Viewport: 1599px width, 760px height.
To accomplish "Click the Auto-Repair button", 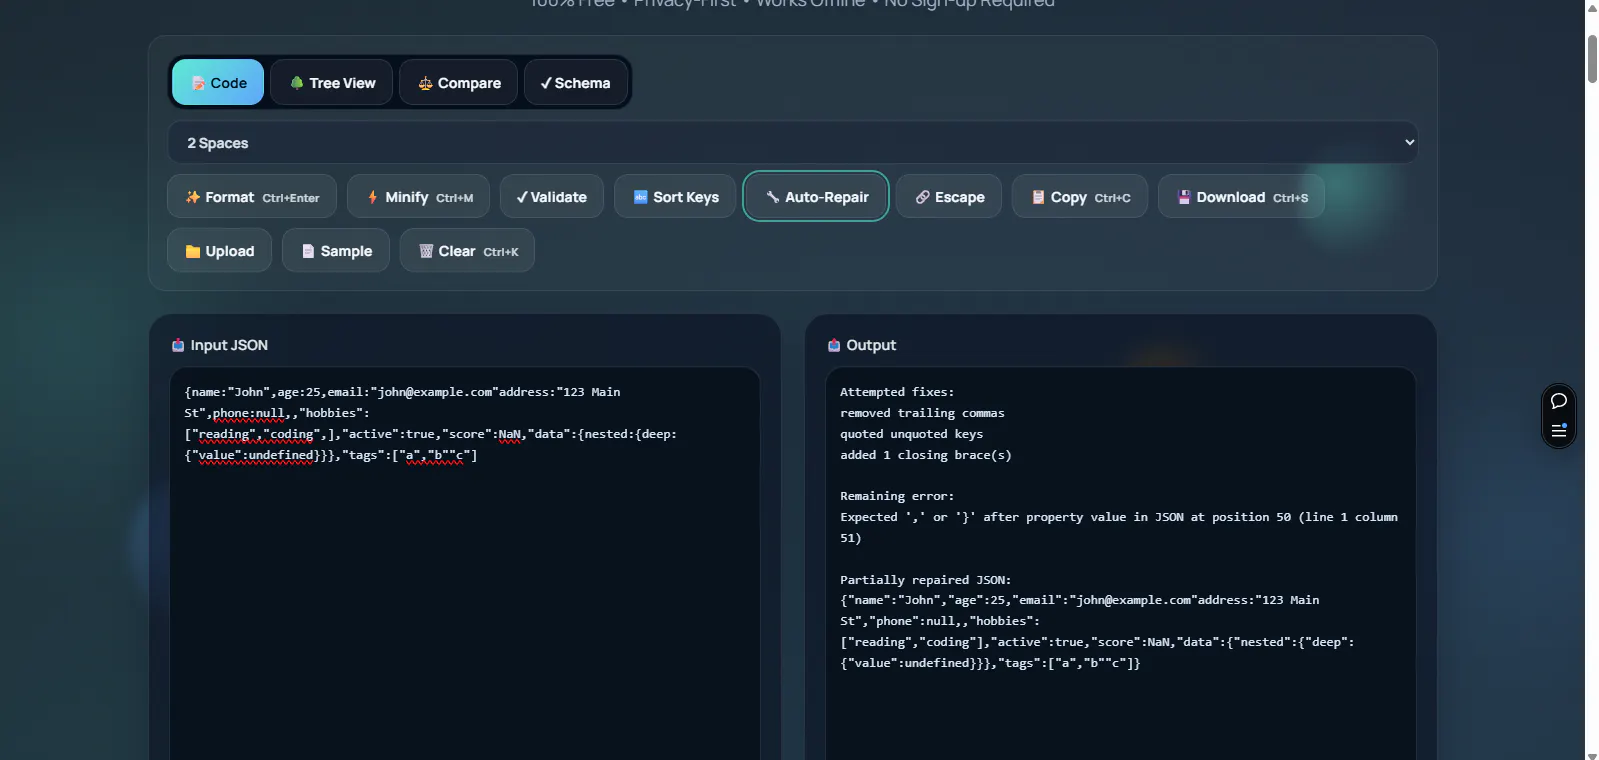I will (x=816, y=196).
